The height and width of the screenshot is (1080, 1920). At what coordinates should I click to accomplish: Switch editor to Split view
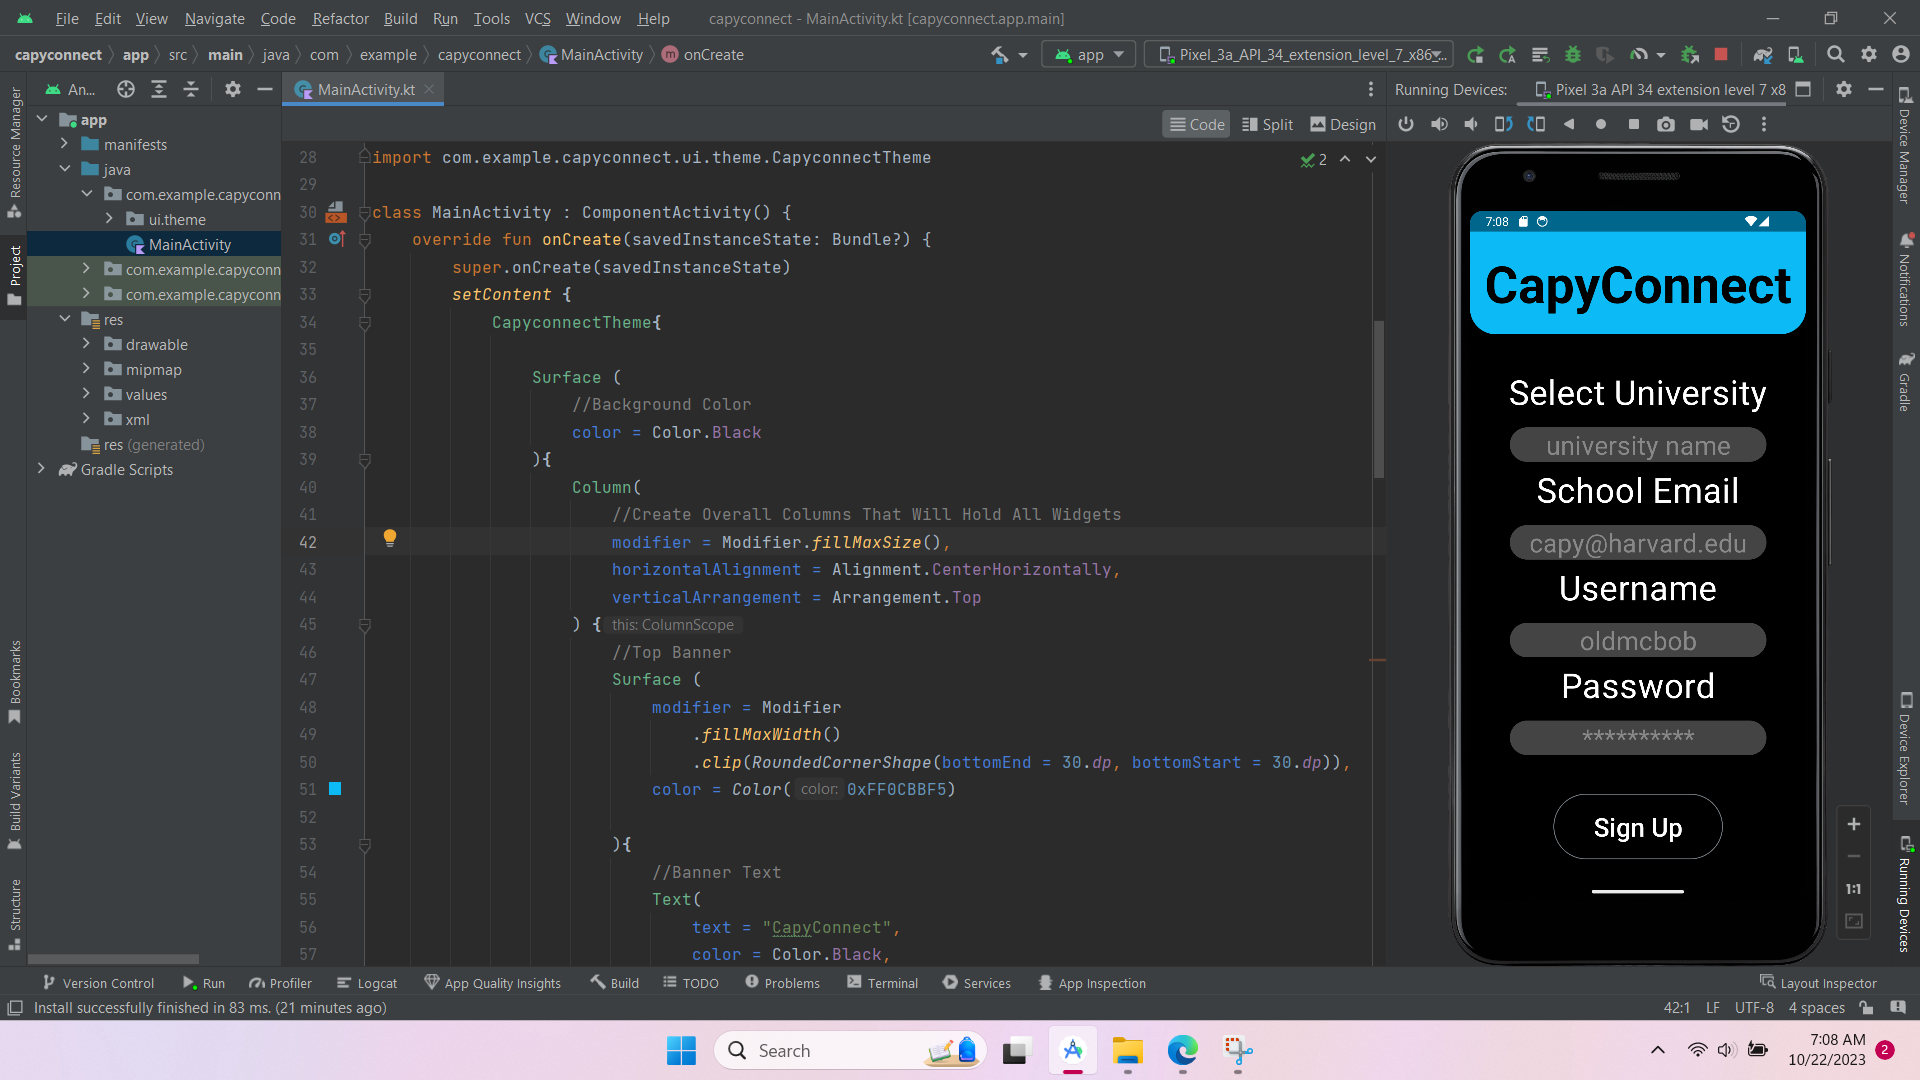pyautogui.click(x=1267, y=125)
